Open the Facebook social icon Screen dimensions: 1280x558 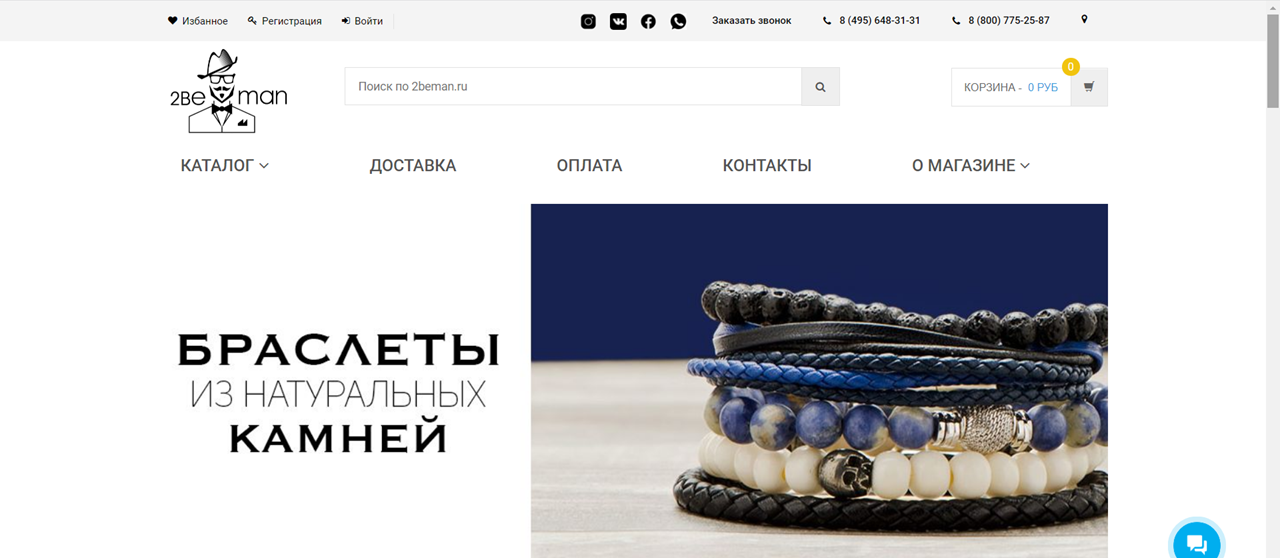click(648, 21)
